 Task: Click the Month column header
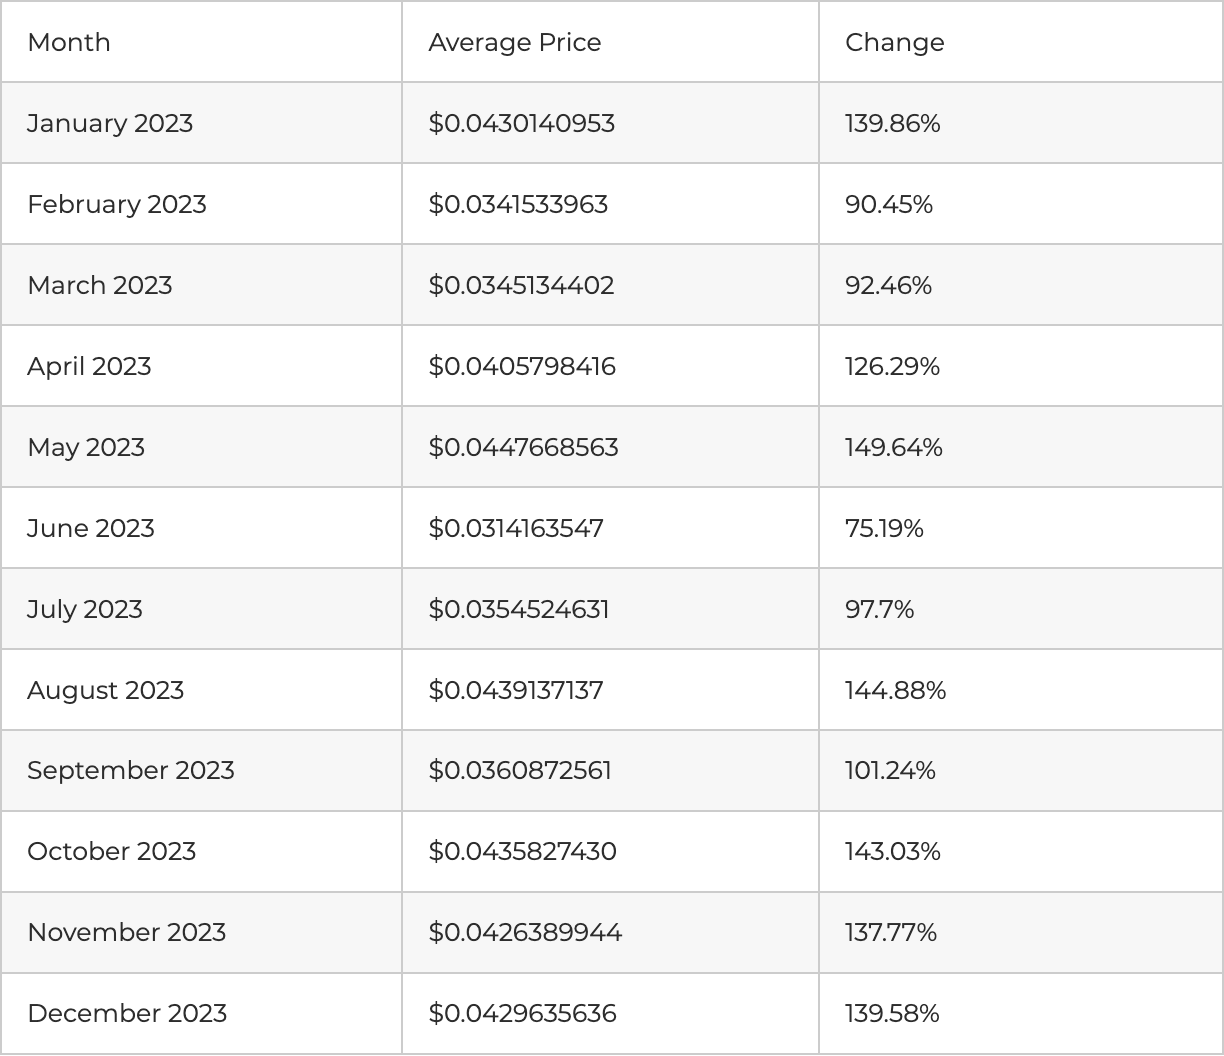[x=69, y=42]
